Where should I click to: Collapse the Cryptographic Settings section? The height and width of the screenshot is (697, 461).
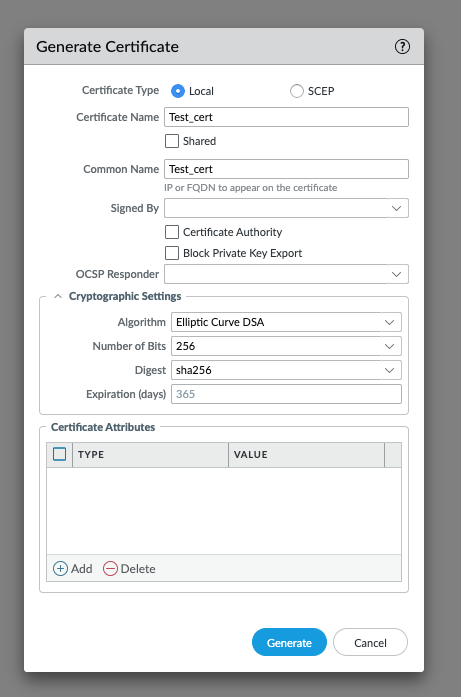click(58, 296)
